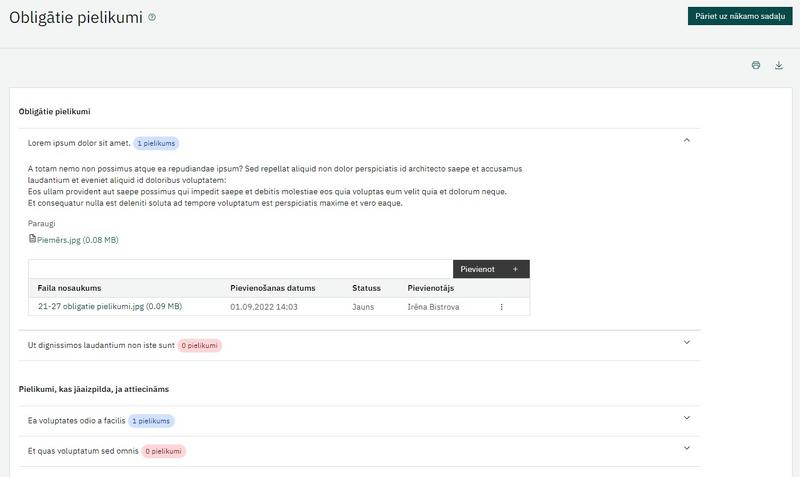
Task: Click the Pievienotājs column header
Action: [431, 288]
